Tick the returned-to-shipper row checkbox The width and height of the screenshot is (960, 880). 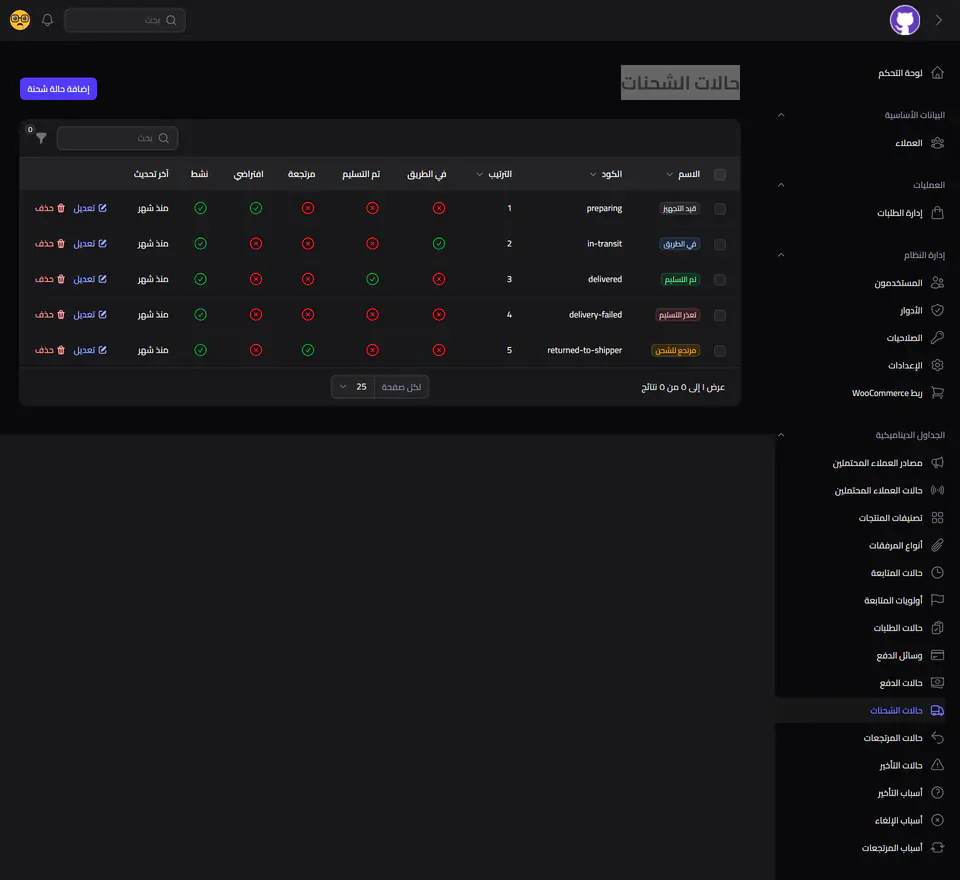pos(720,351)
